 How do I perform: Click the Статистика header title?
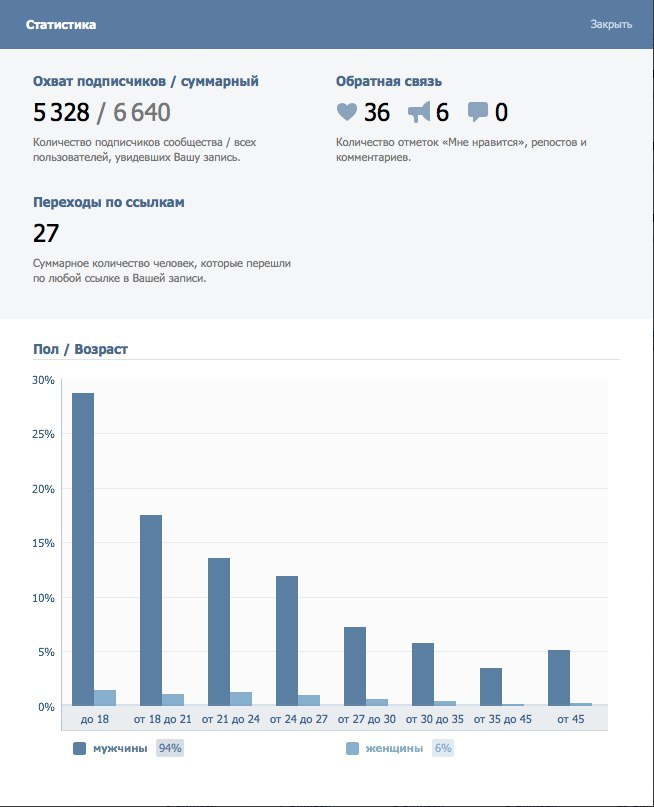[61, 25]
